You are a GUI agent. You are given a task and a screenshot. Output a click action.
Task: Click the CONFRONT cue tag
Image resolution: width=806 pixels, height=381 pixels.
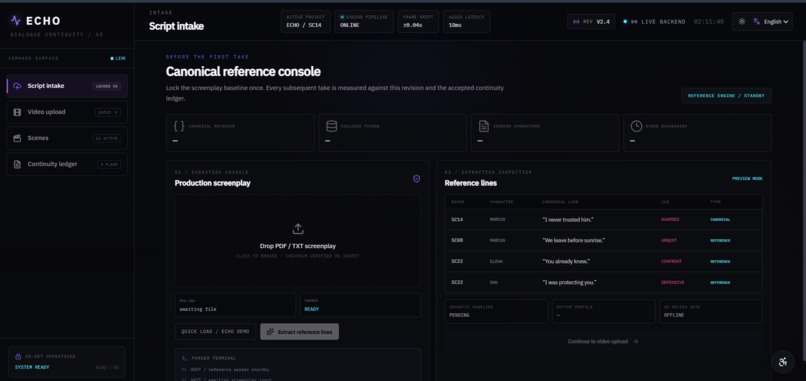(671, 262)
